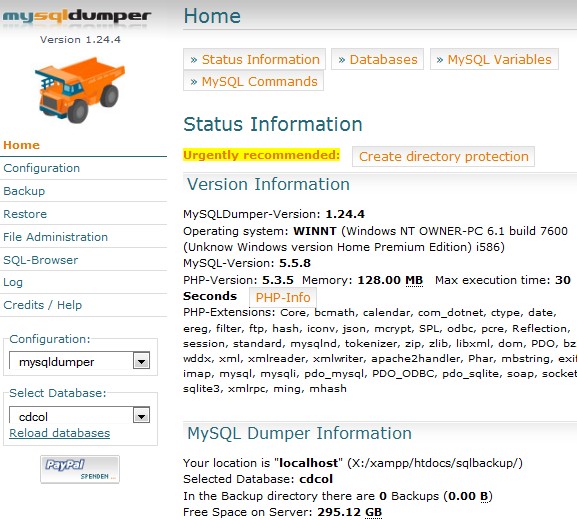This screenshot has height=520, width=577.
Task: Click the Memory 128.00 MB value
Action: 390,280
